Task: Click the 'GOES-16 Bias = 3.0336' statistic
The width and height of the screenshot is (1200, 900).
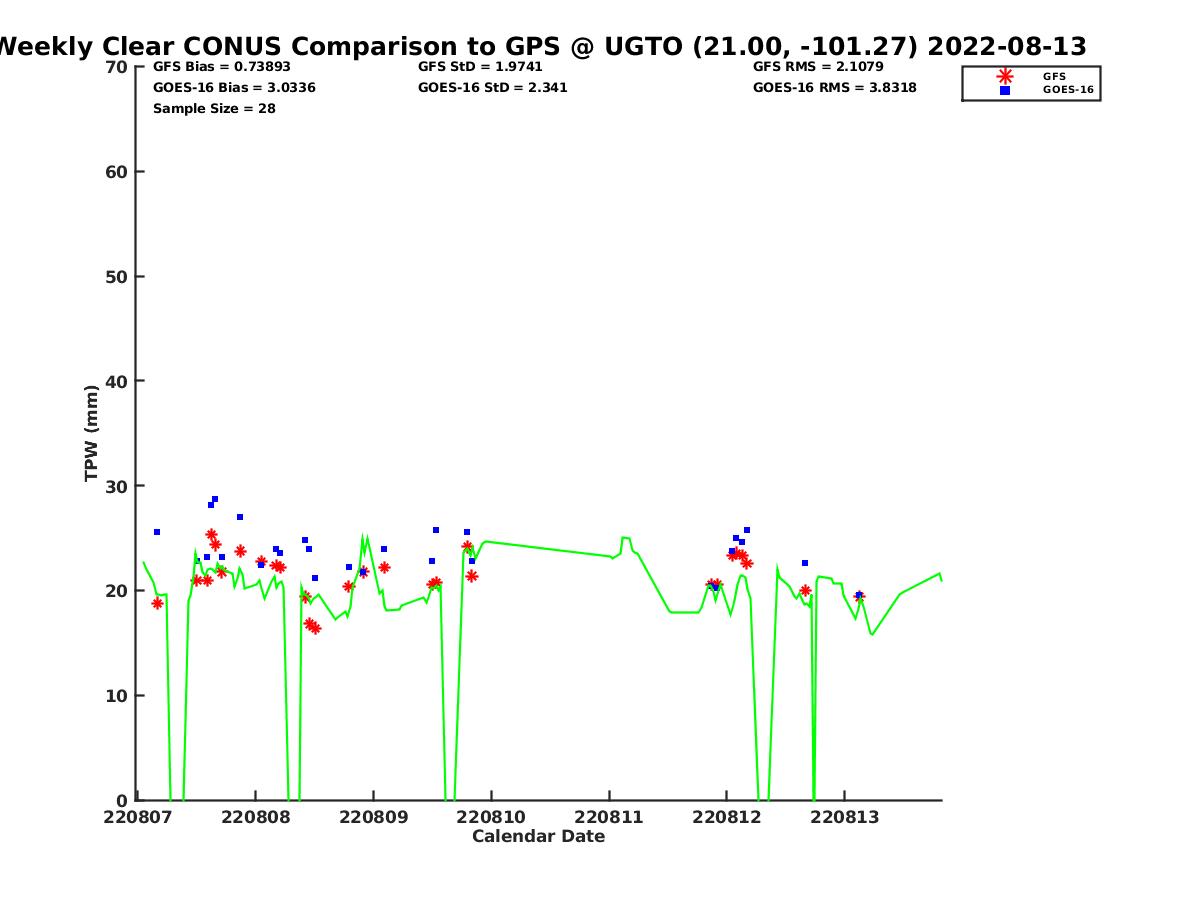Action: pos(234,88)
